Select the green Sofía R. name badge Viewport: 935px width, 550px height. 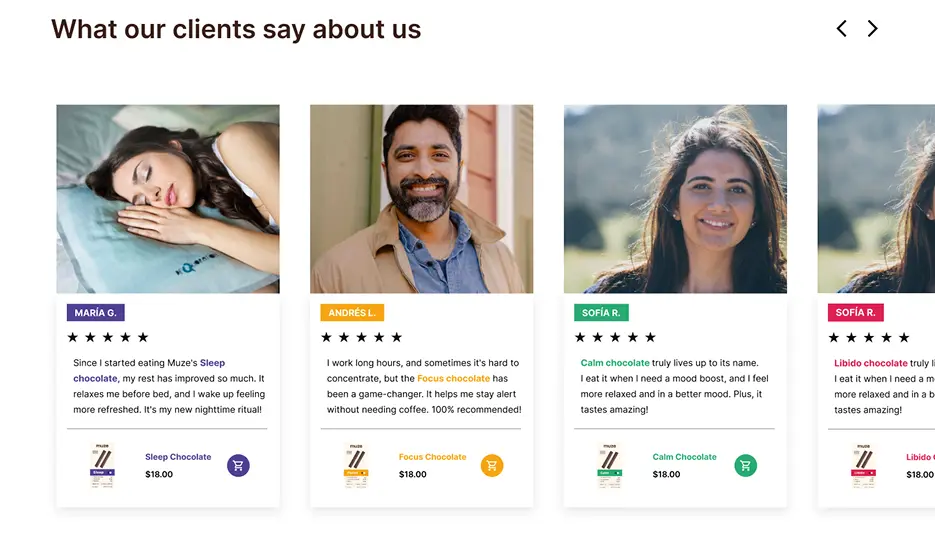[x=601, y=313]
